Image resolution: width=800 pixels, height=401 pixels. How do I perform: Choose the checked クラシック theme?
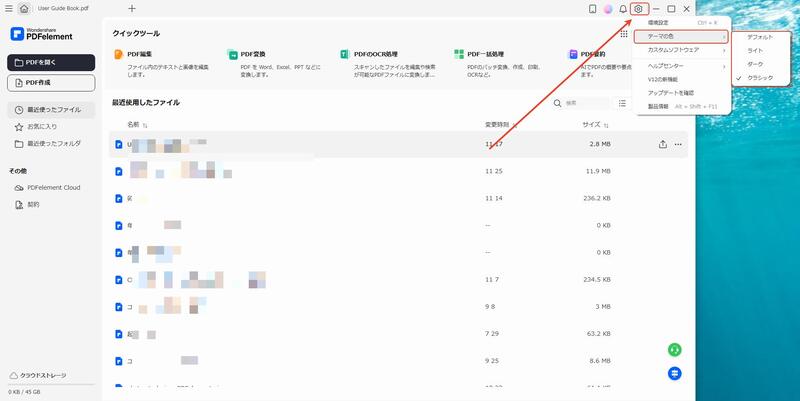point(759,77)
